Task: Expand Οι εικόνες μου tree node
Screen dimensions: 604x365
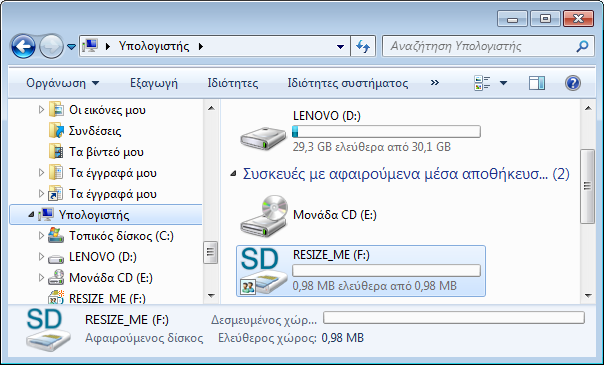Action: (x=41, y=110)
